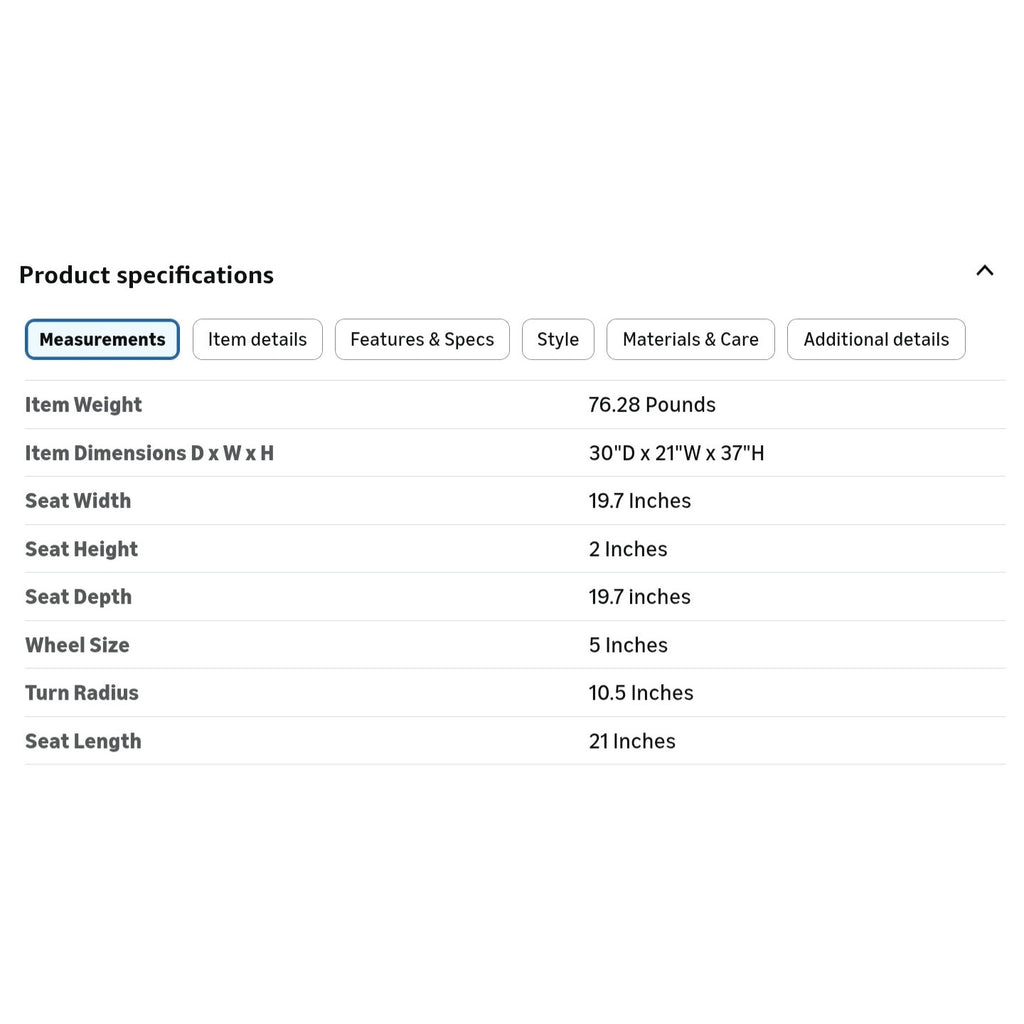
Task: Click the Seat Height row label
Action: click(x=82, y=549)
